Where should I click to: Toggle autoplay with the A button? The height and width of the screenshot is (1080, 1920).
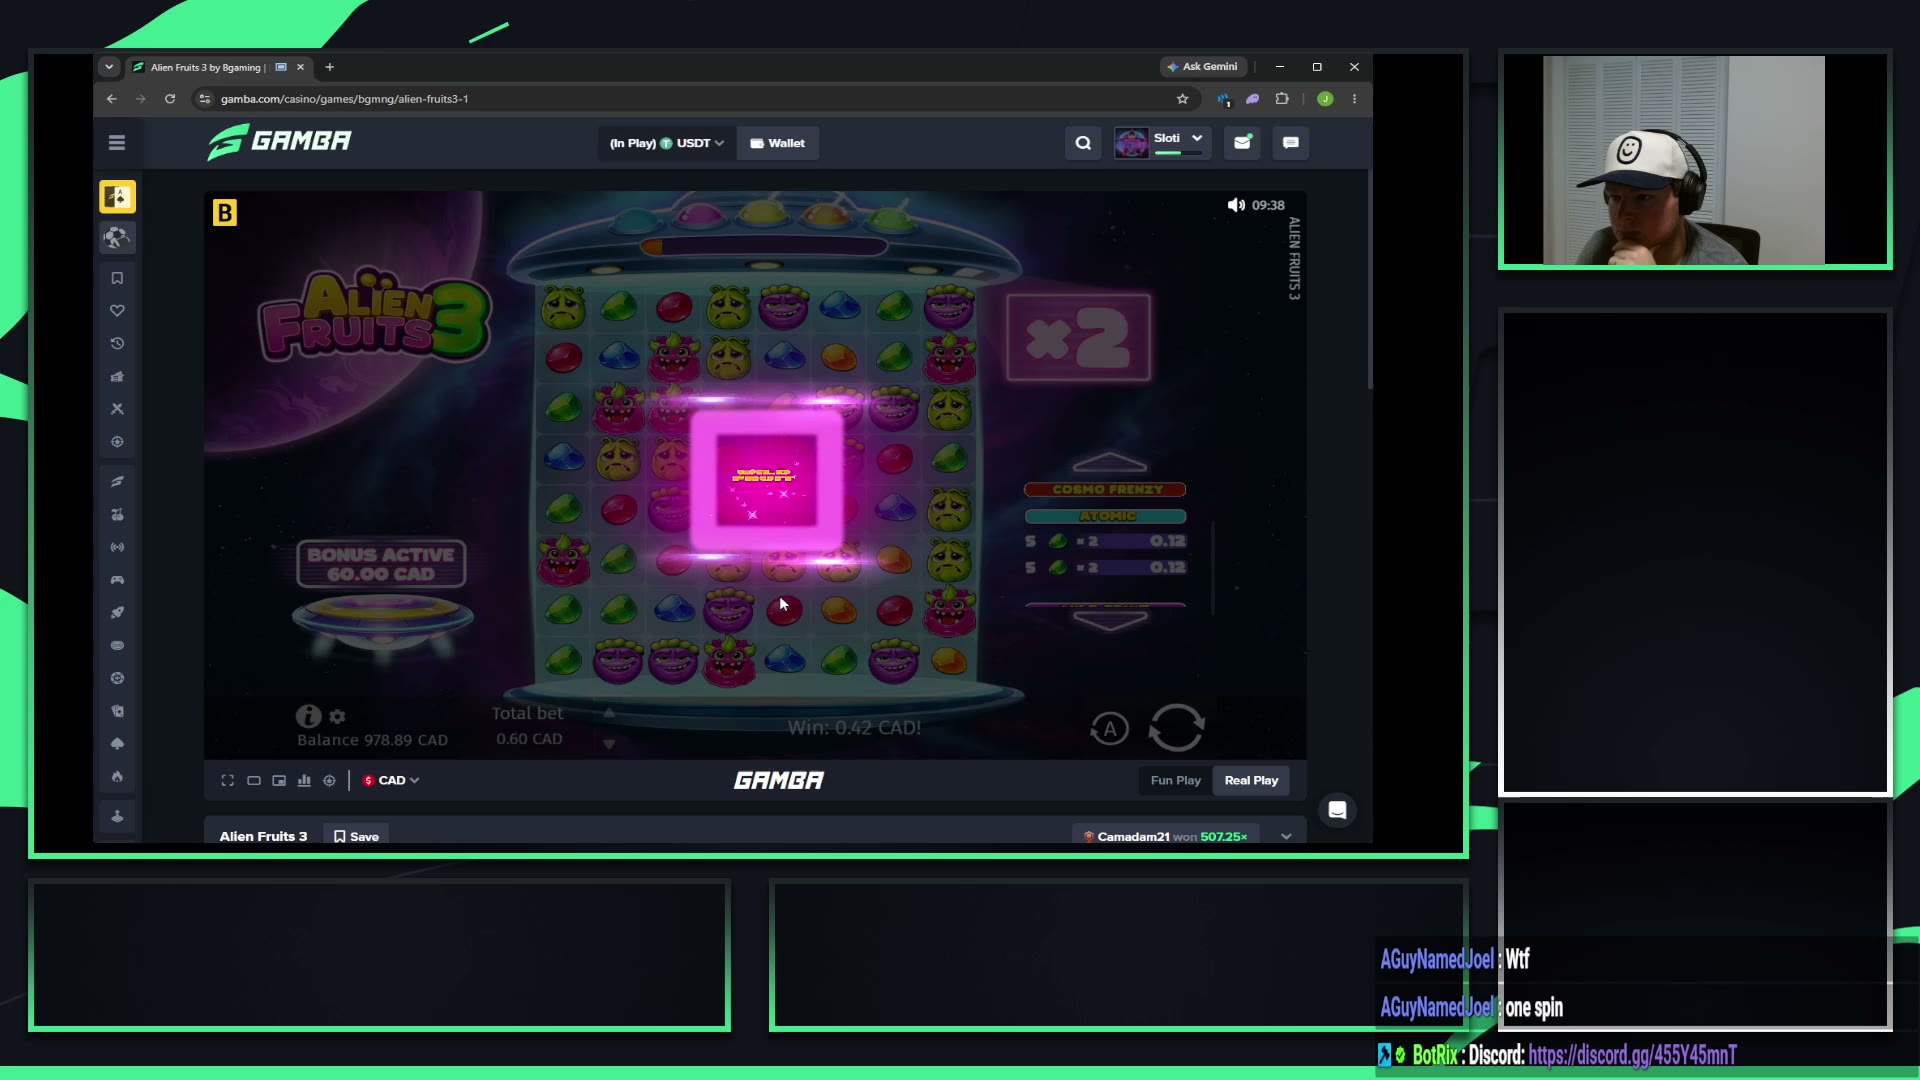[1110, 729]
